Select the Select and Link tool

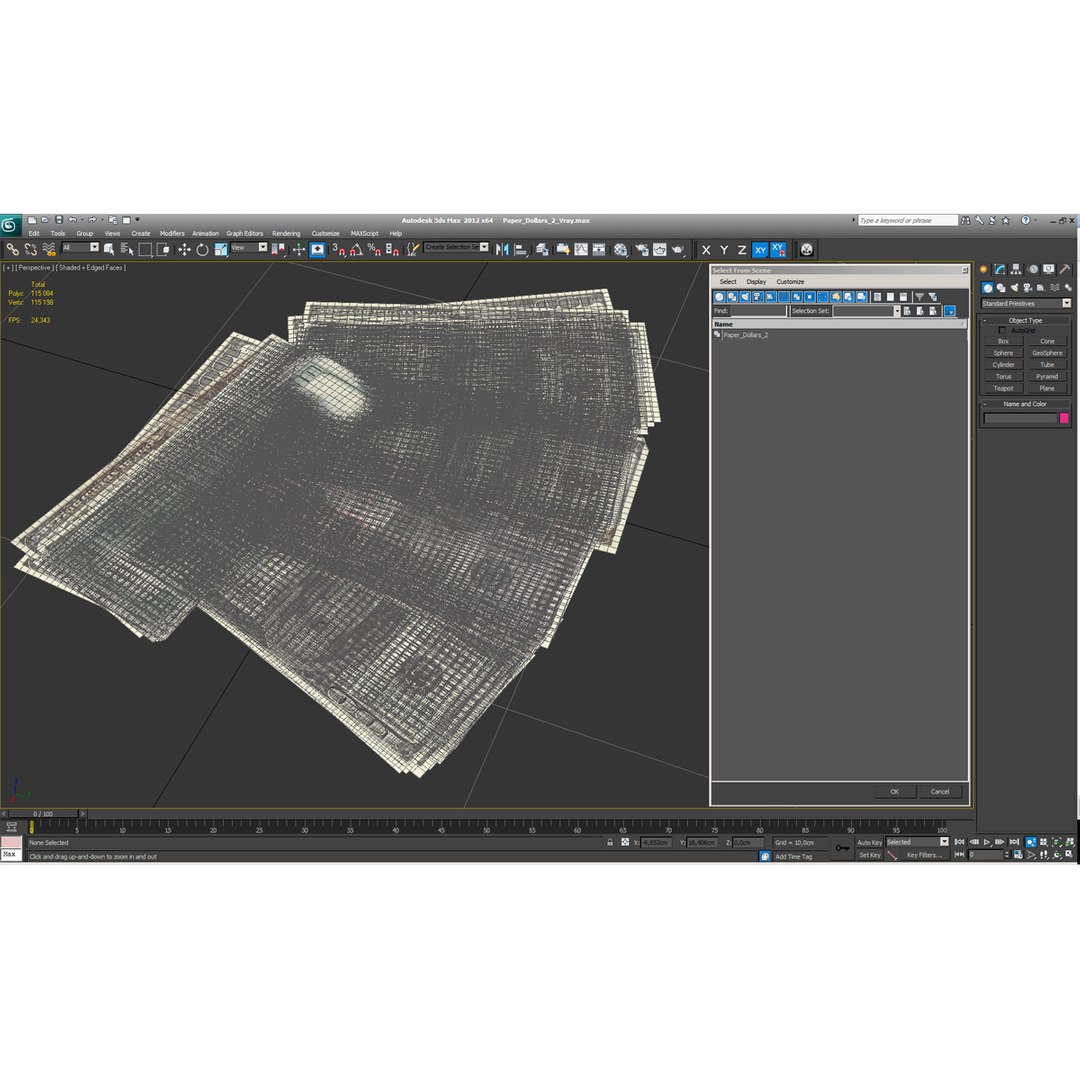12,249
